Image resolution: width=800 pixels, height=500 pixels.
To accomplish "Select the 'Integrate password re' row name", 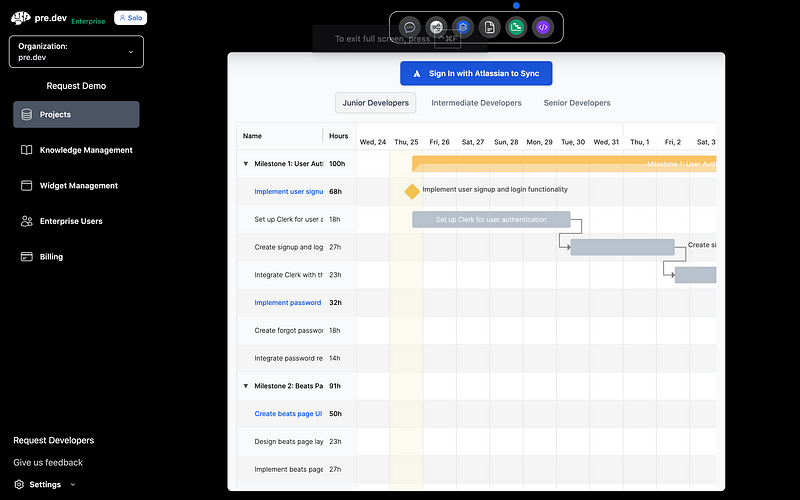I will tap(289, 358).
